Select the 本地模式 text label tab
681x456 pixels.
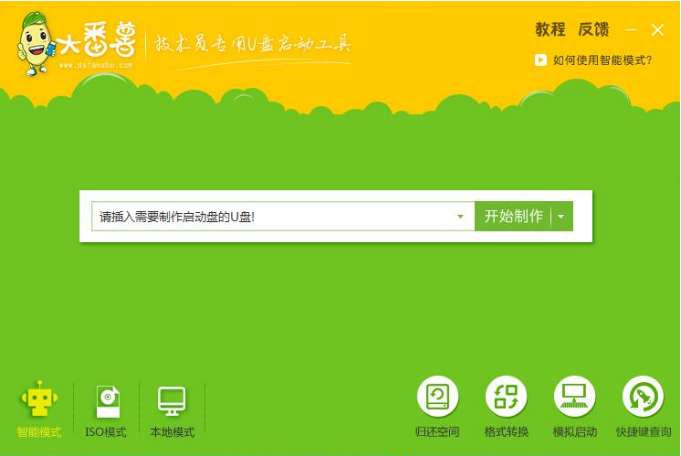tap(172, 432)
